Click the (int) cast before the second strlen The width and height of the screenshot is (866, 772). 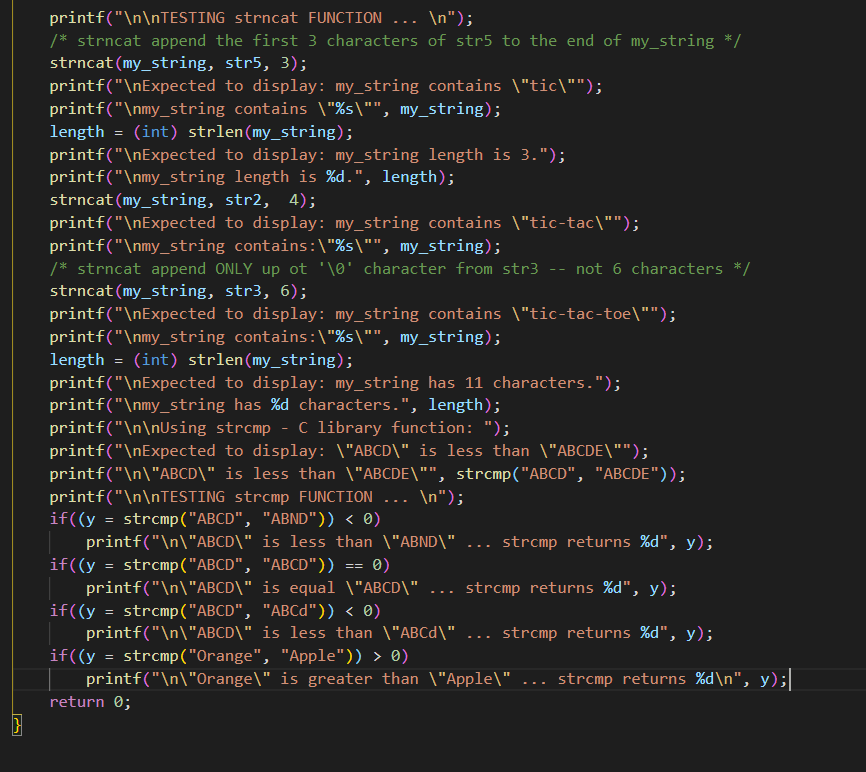155,359
